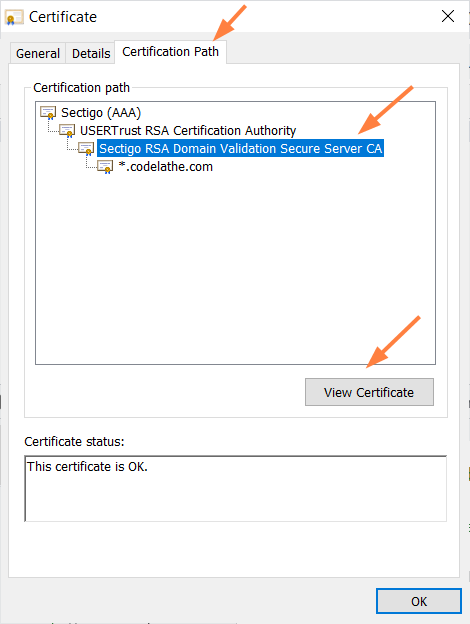Confirm with the OK button
The image size is (470, 624).
click(419, 601)
